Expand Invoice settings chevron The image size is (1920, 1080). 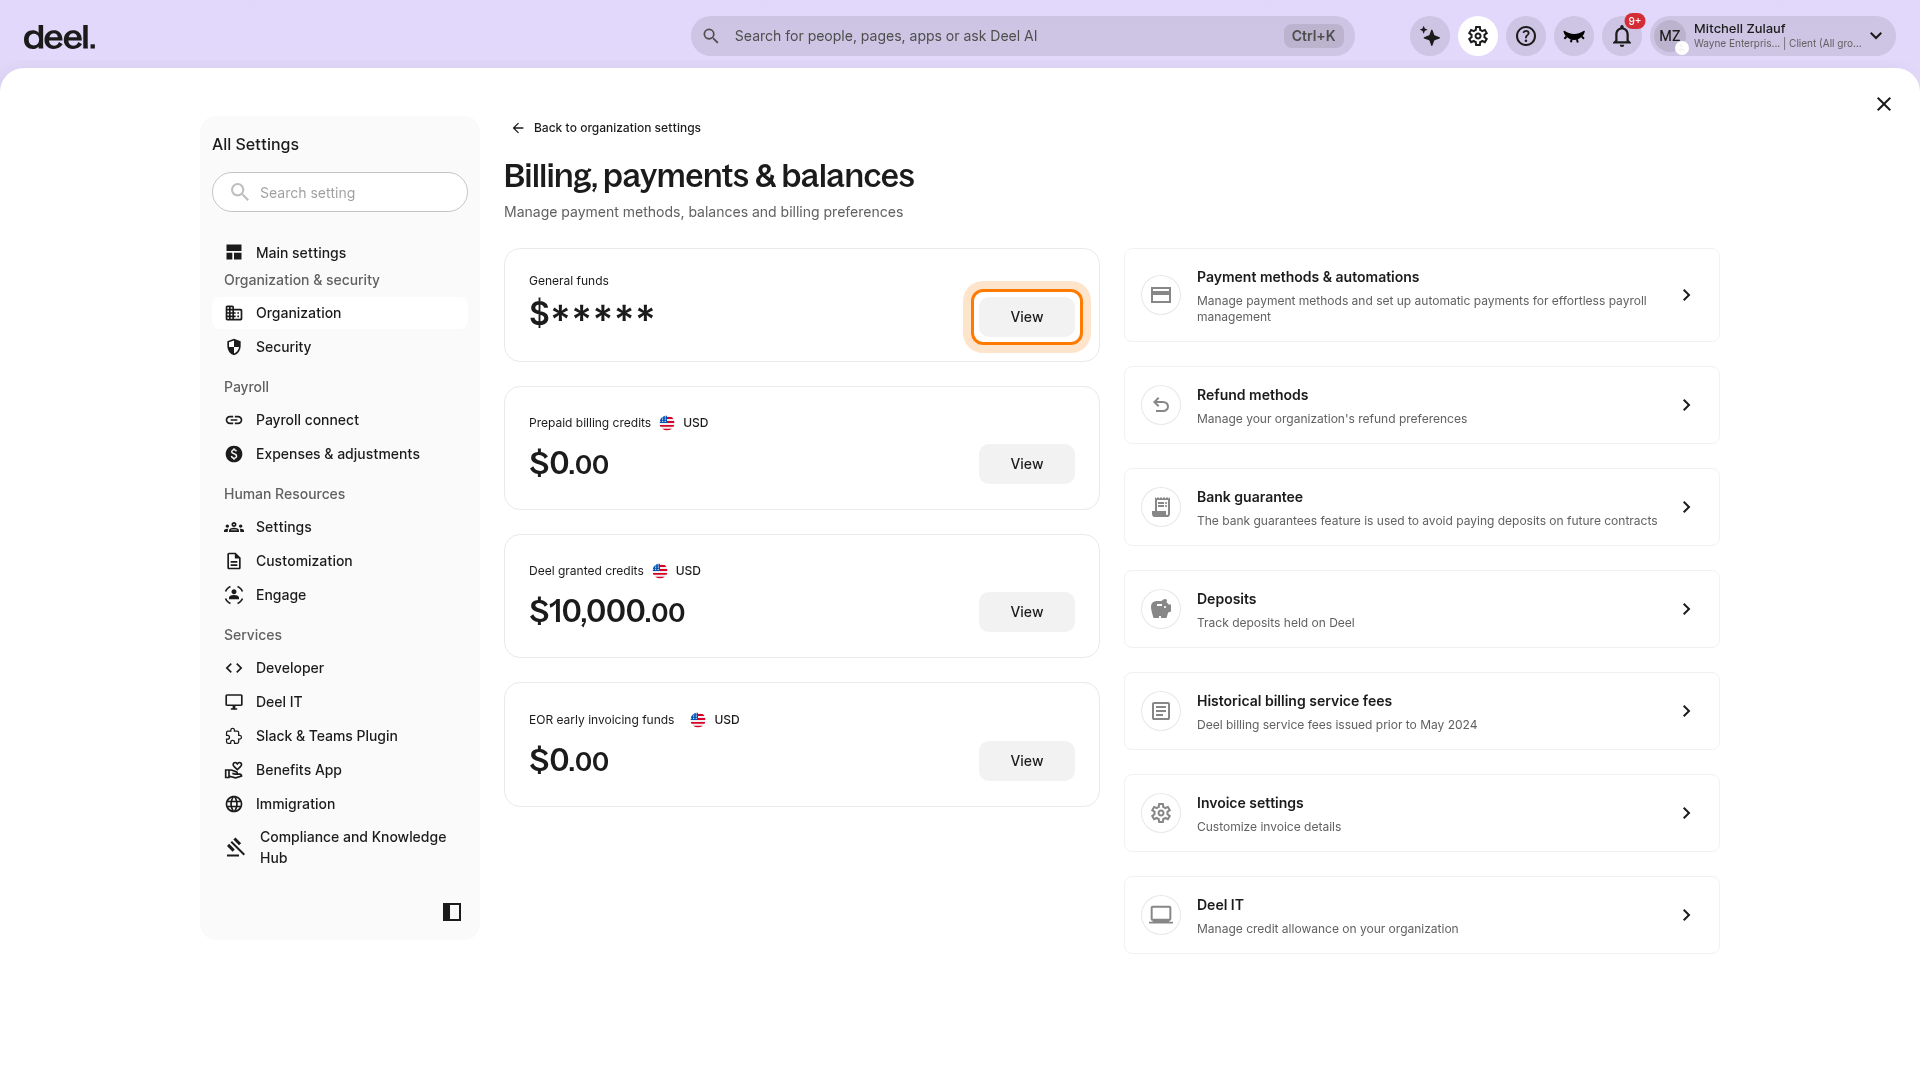tap(1686, 813)
